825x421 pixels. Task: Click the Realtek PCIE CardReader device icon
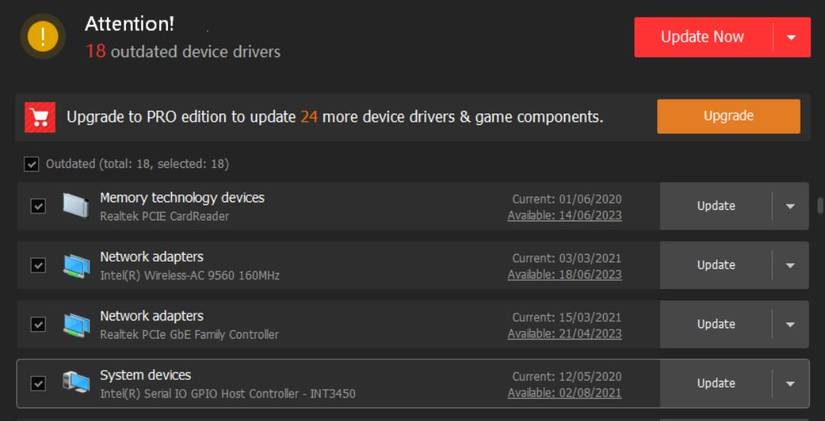(76, 205)
